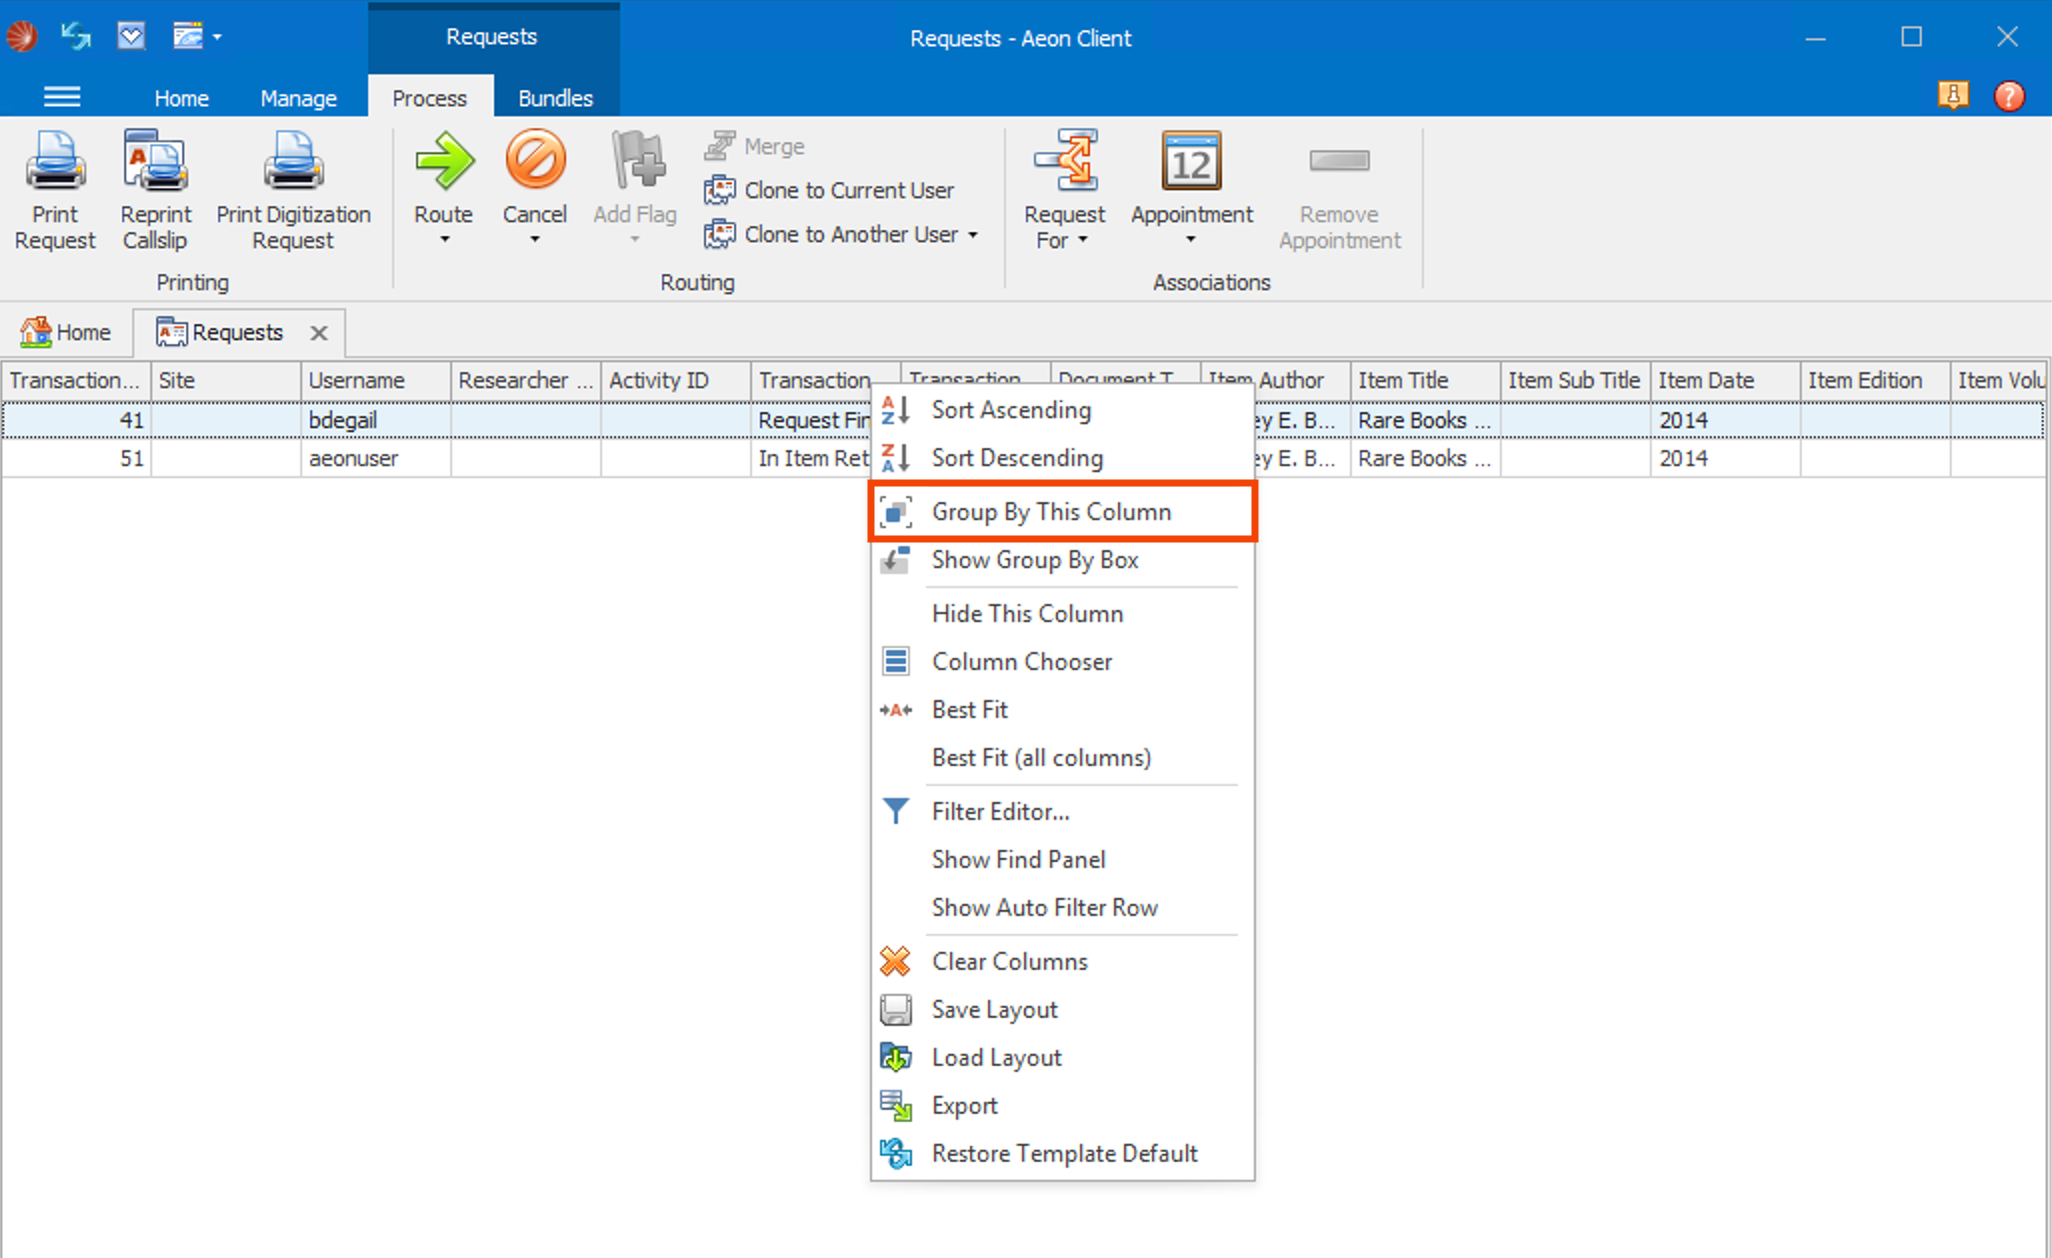Expand the Route dropdown arrow
Image resolution: width=2052 pixels, height=1258 pixels.
[443, 239]
